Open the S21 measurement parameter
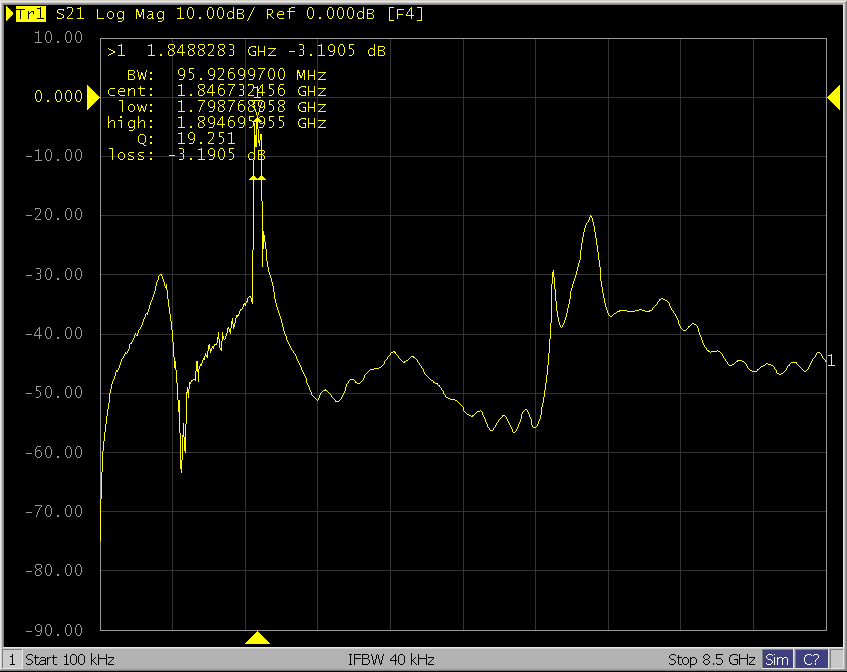This screenshot has width=847, height=672. 70,14
